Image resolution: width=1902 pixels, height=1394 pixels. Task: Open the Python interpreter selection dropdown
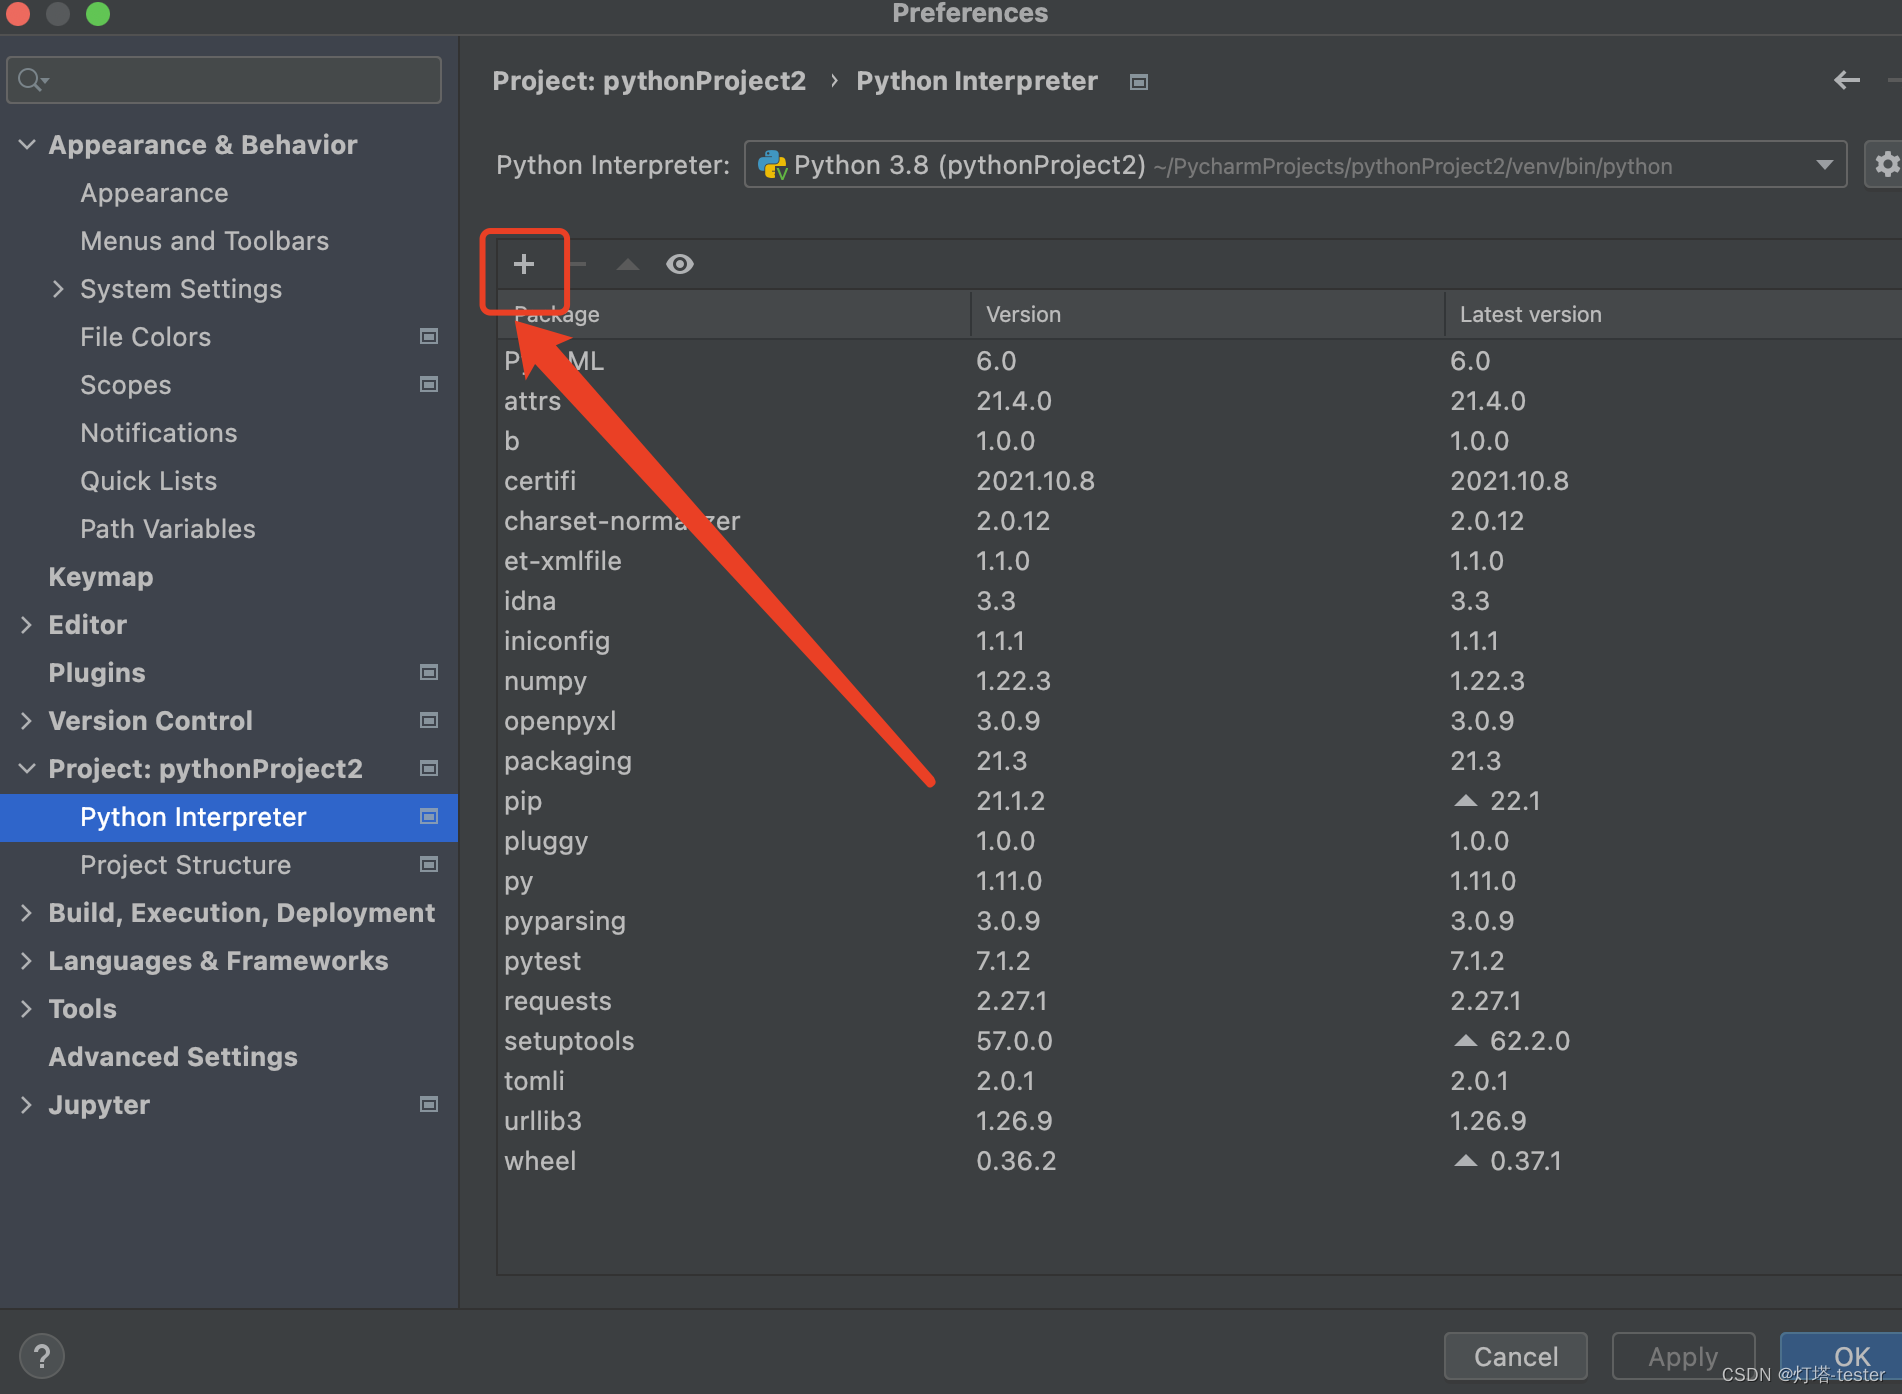coord(1822,164)
